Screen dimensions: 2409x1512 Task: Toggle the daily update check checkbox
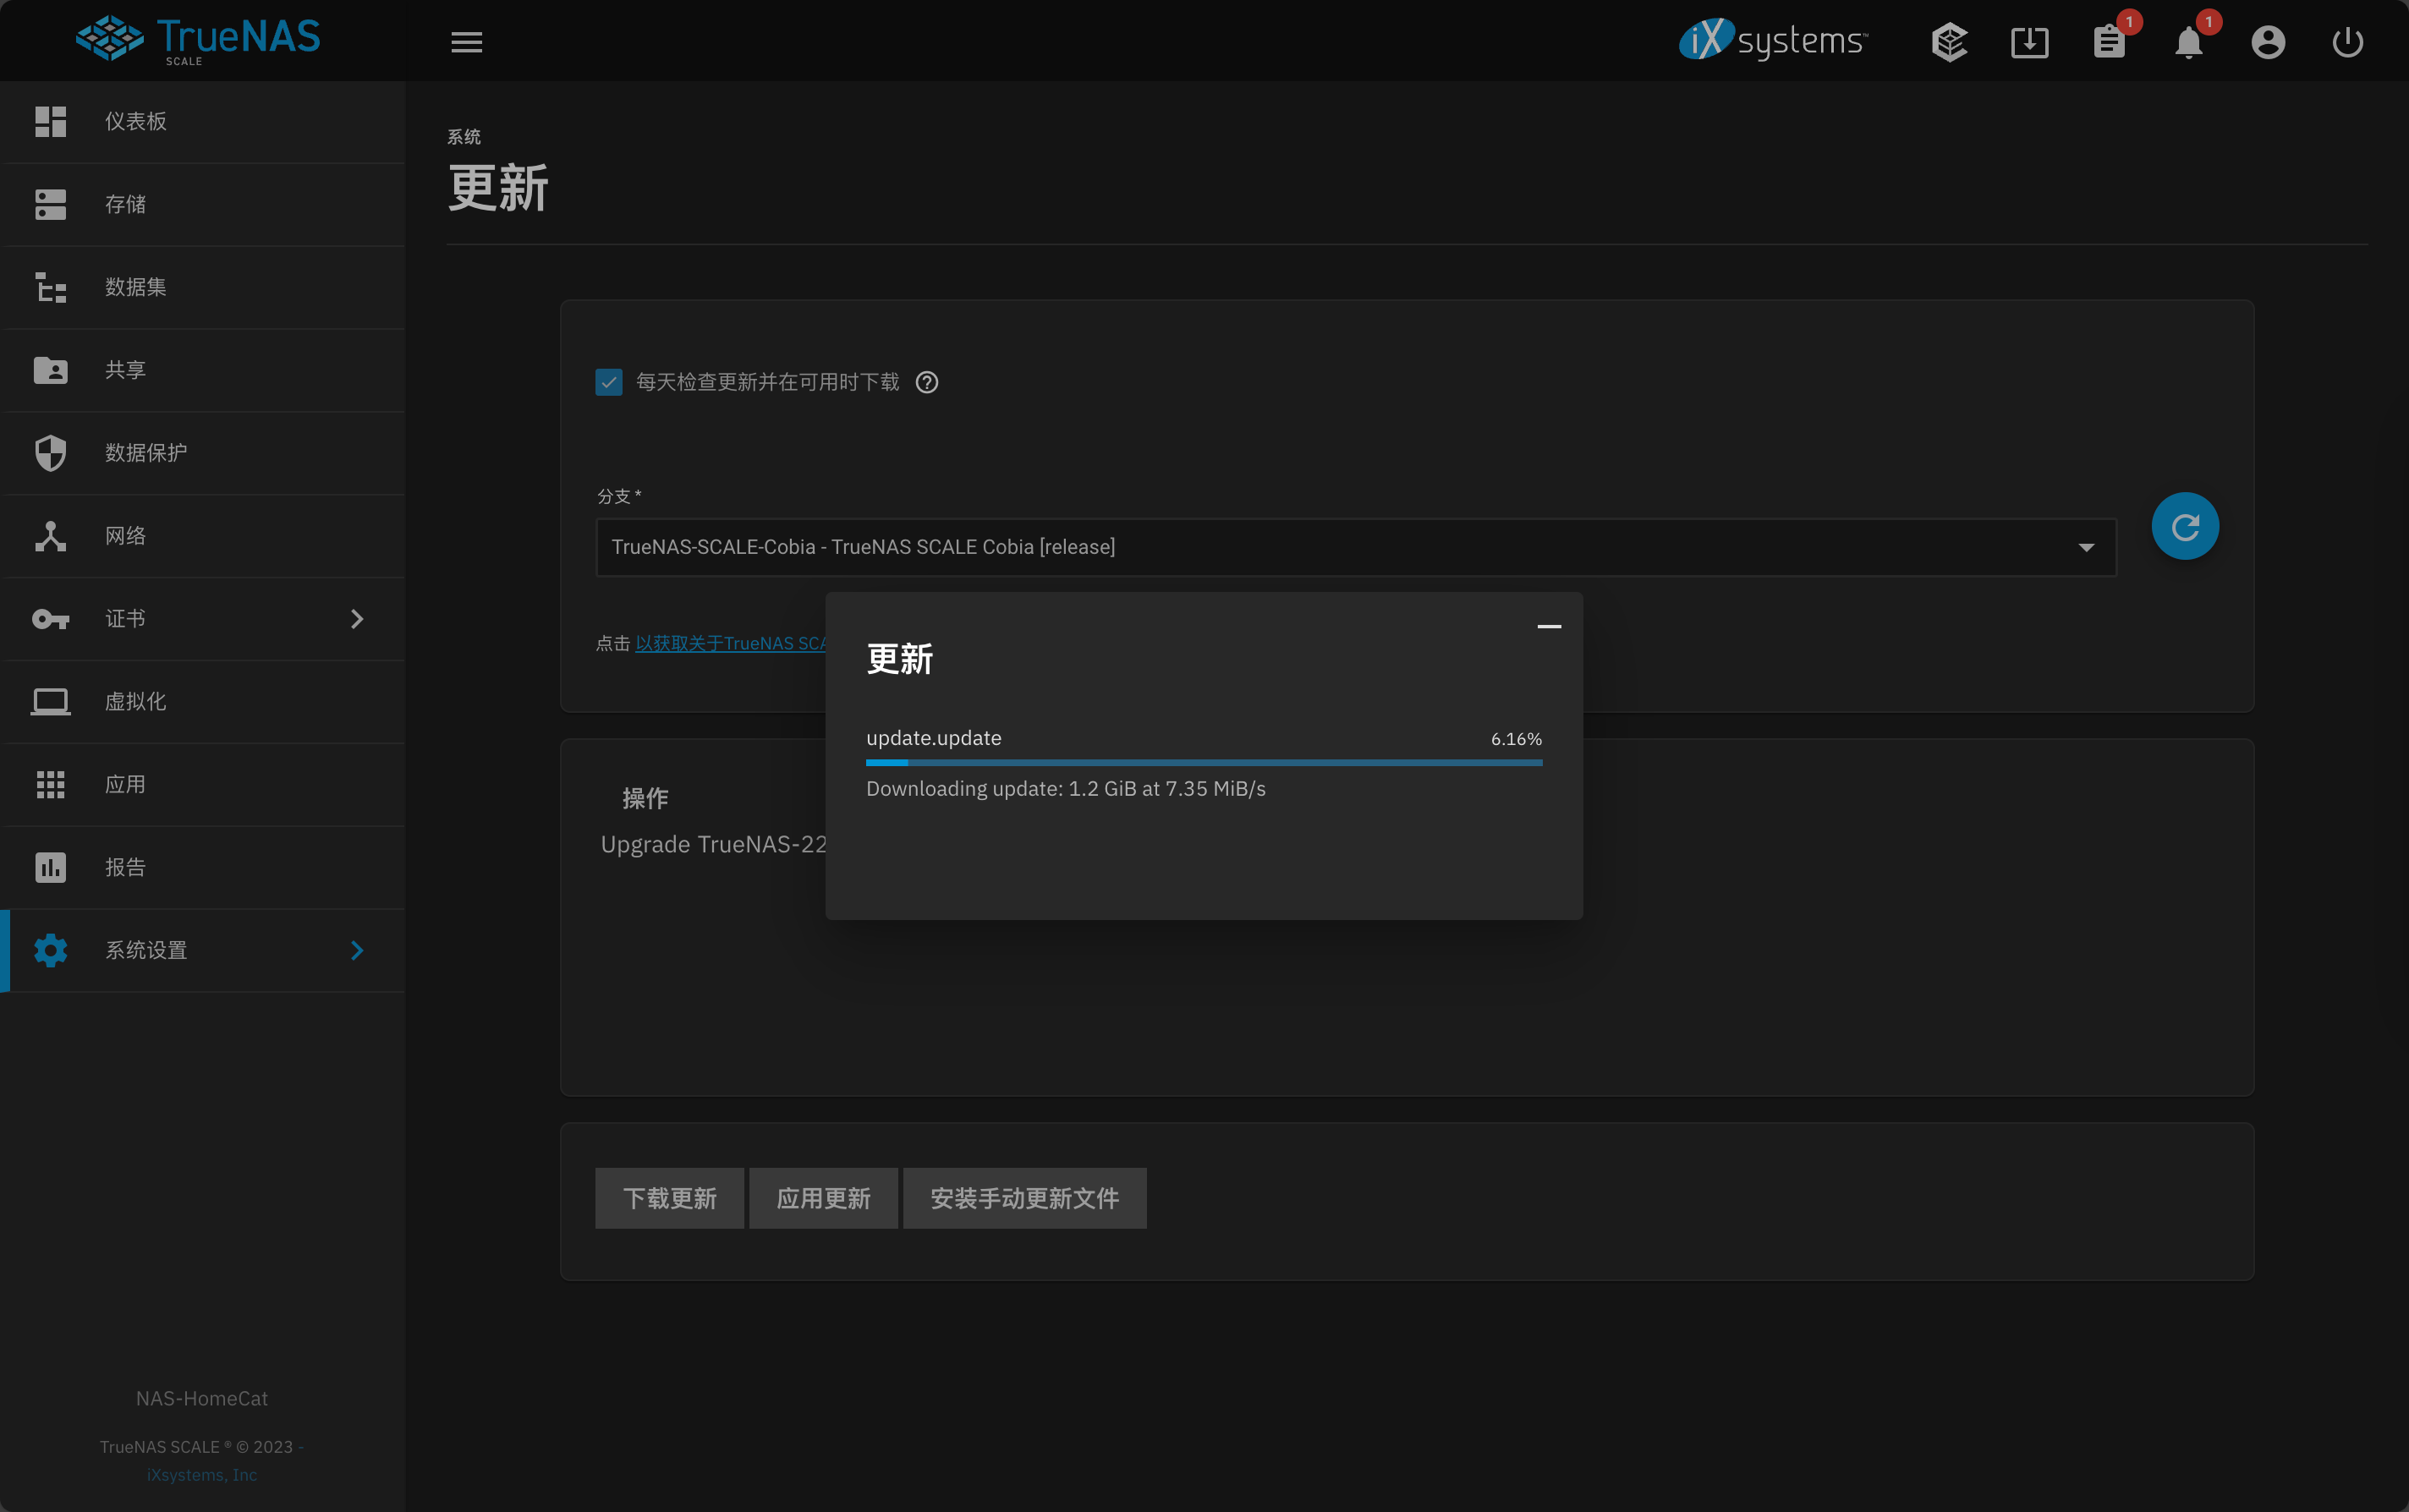pos(609,382)
